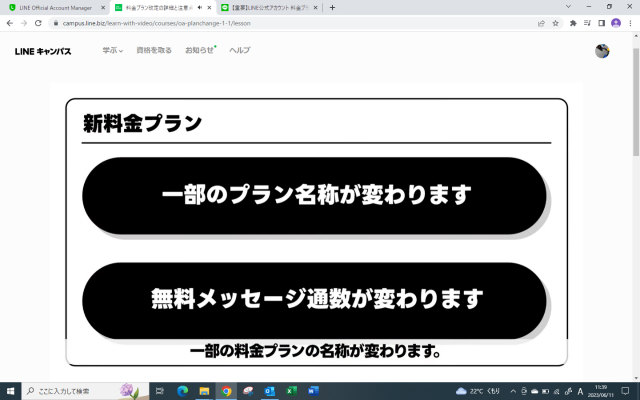Open the Excel taskbar icon
Screen dimensions: 640x400
(291, 391)
